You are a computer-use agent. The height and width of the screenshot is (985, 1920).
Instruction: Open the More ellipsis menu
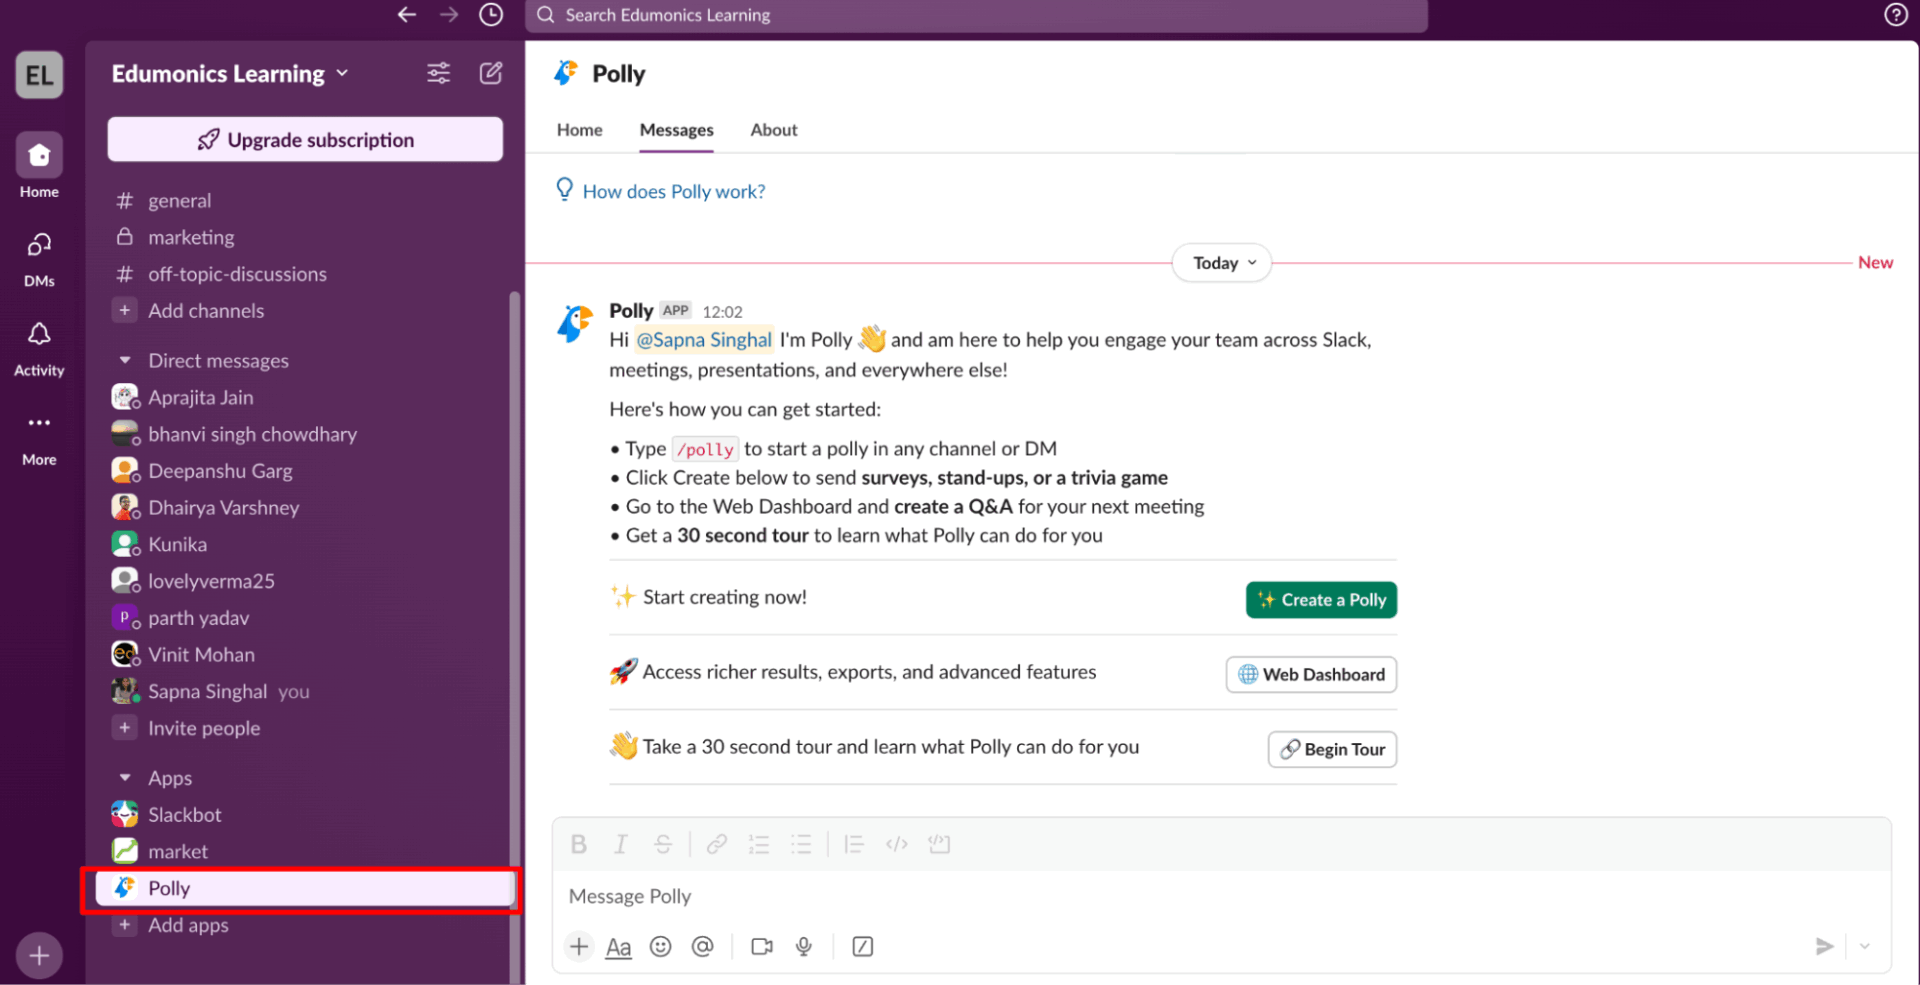point(39,422)
